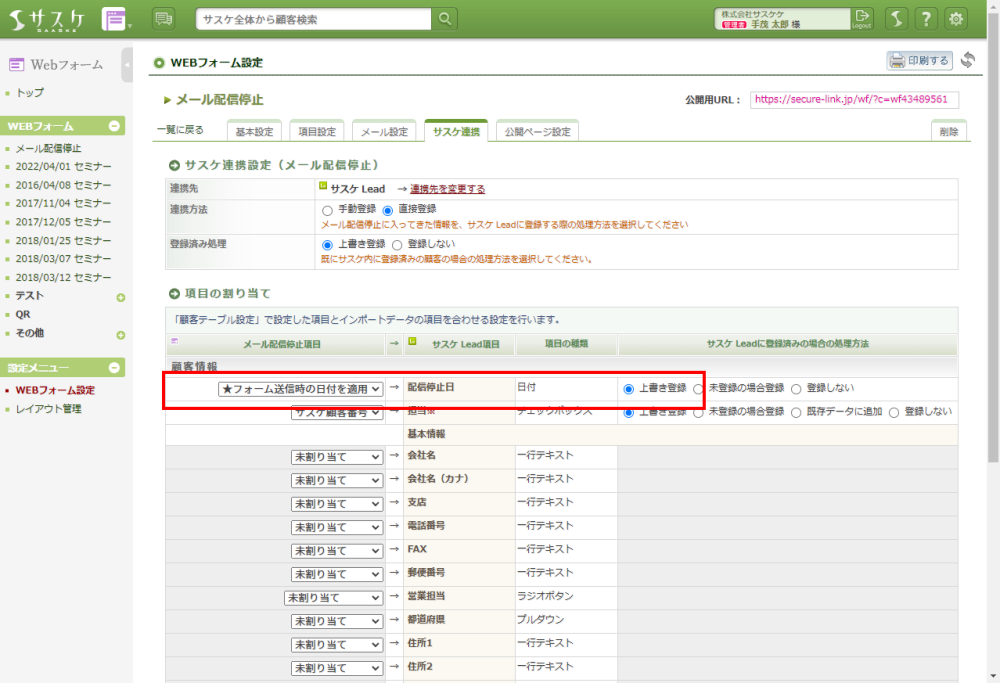This screenshot has width=1000, height=683.
Task: Switch to the 項目設定 tab
Action: point(317,132)
